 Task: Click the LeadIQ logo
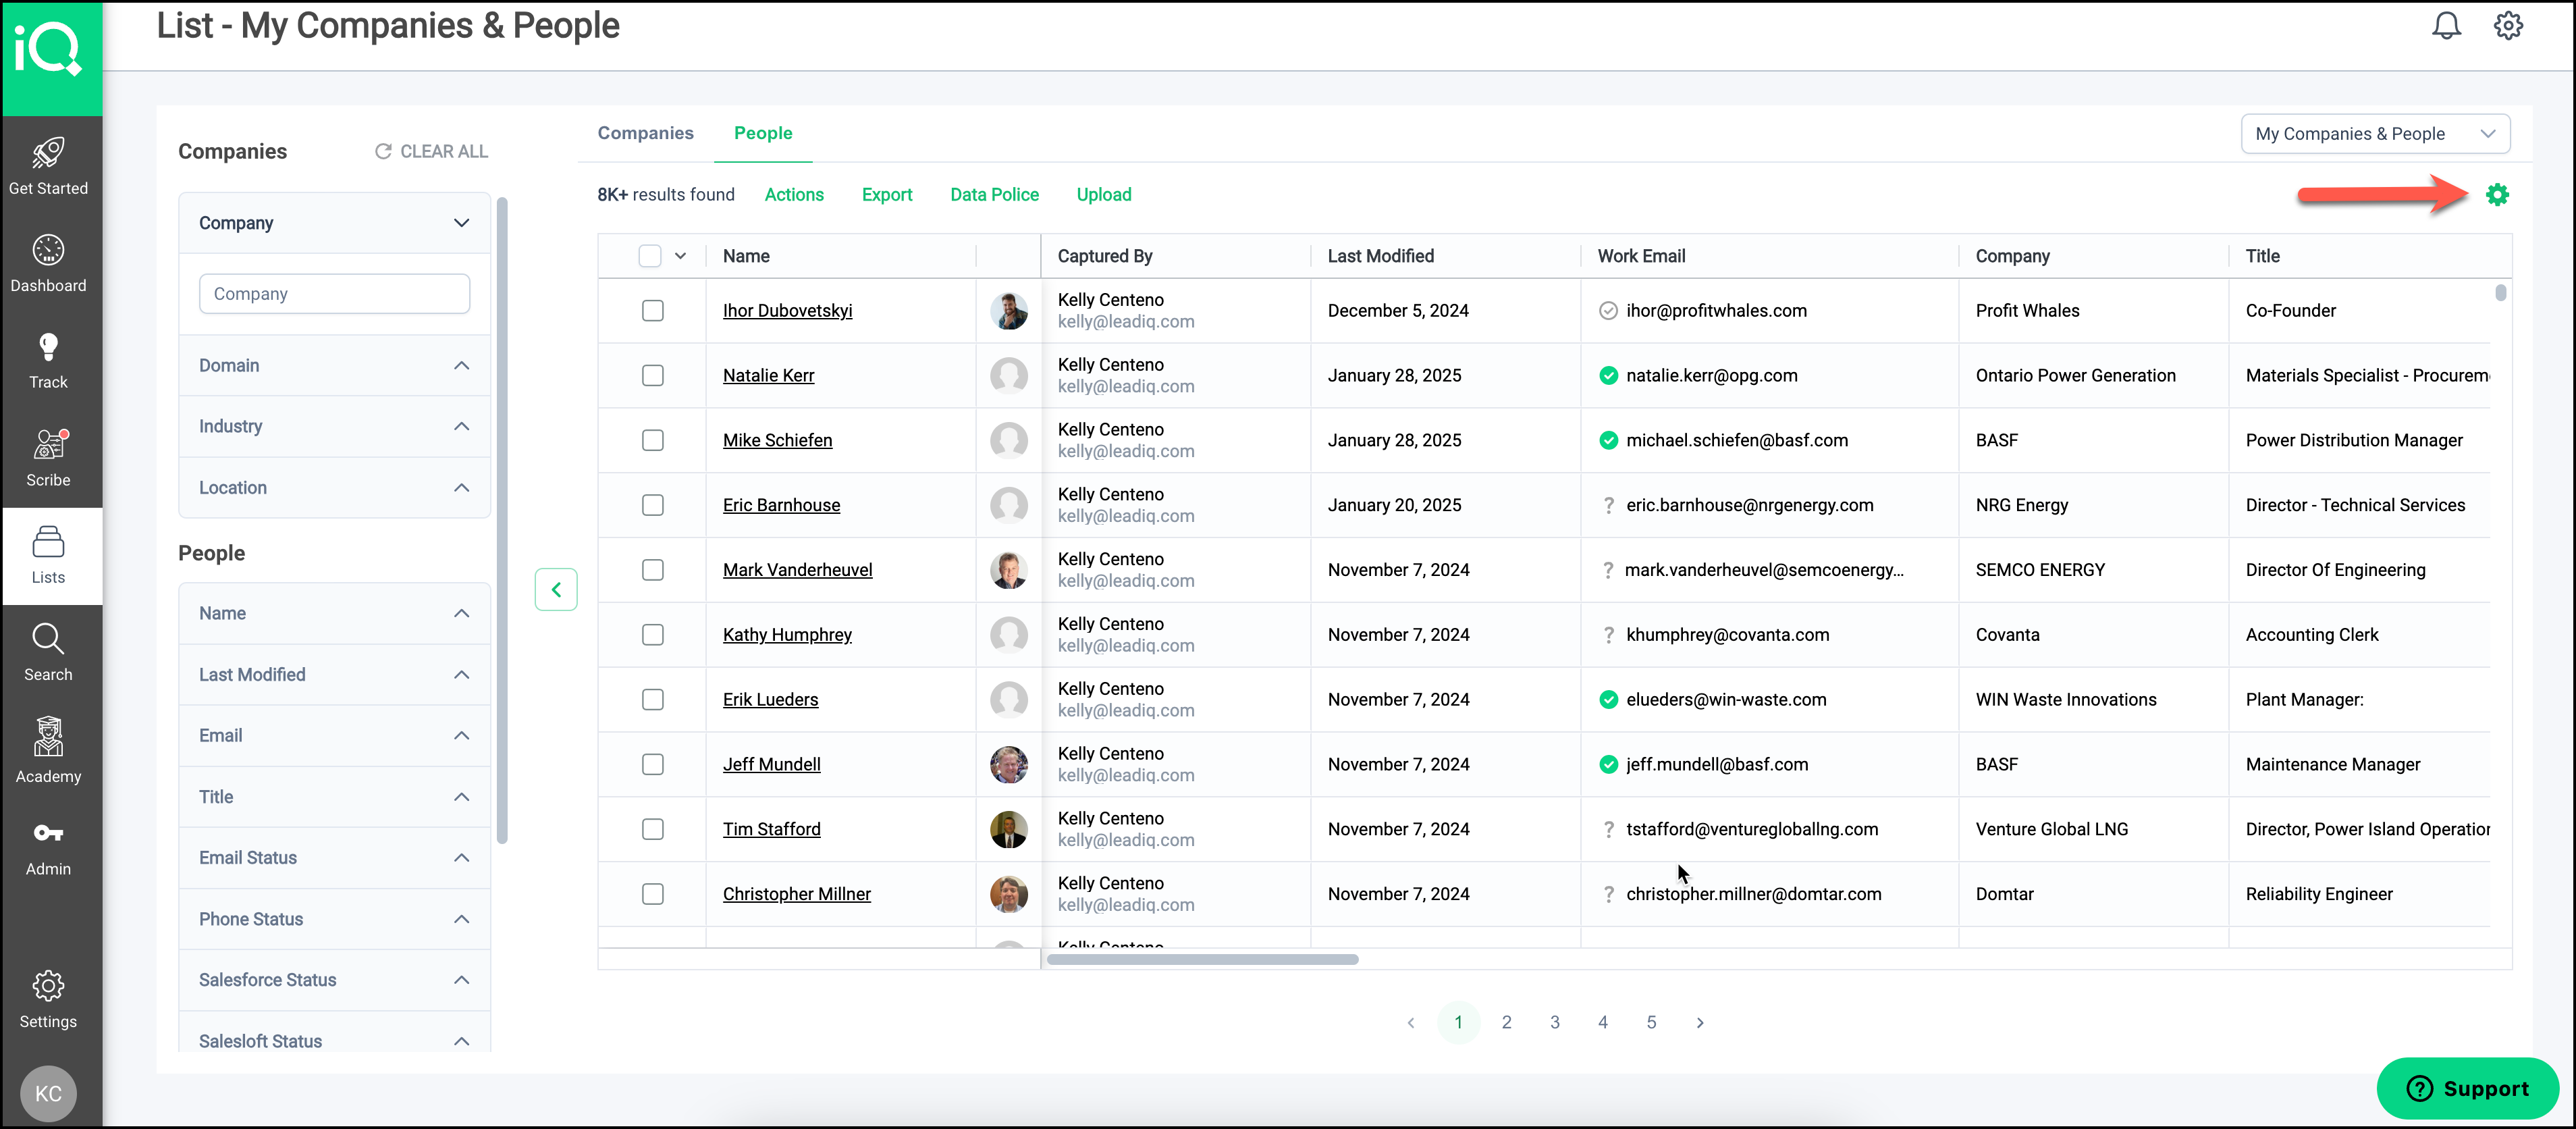click(48, 48)
